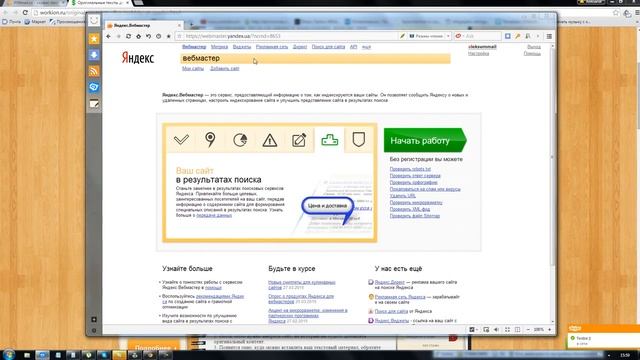Open the 'Поиск для сайта' service link
640x360 pixels.
pos(328,47)
